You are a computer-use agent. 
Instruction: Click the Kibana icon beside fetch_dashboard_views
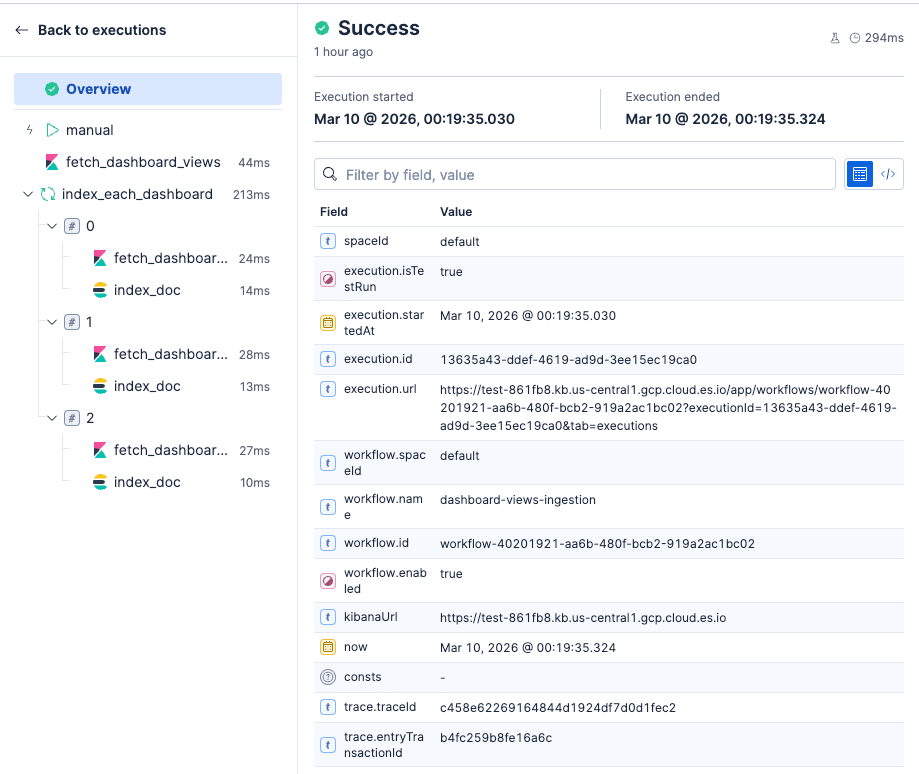(52, 162)
